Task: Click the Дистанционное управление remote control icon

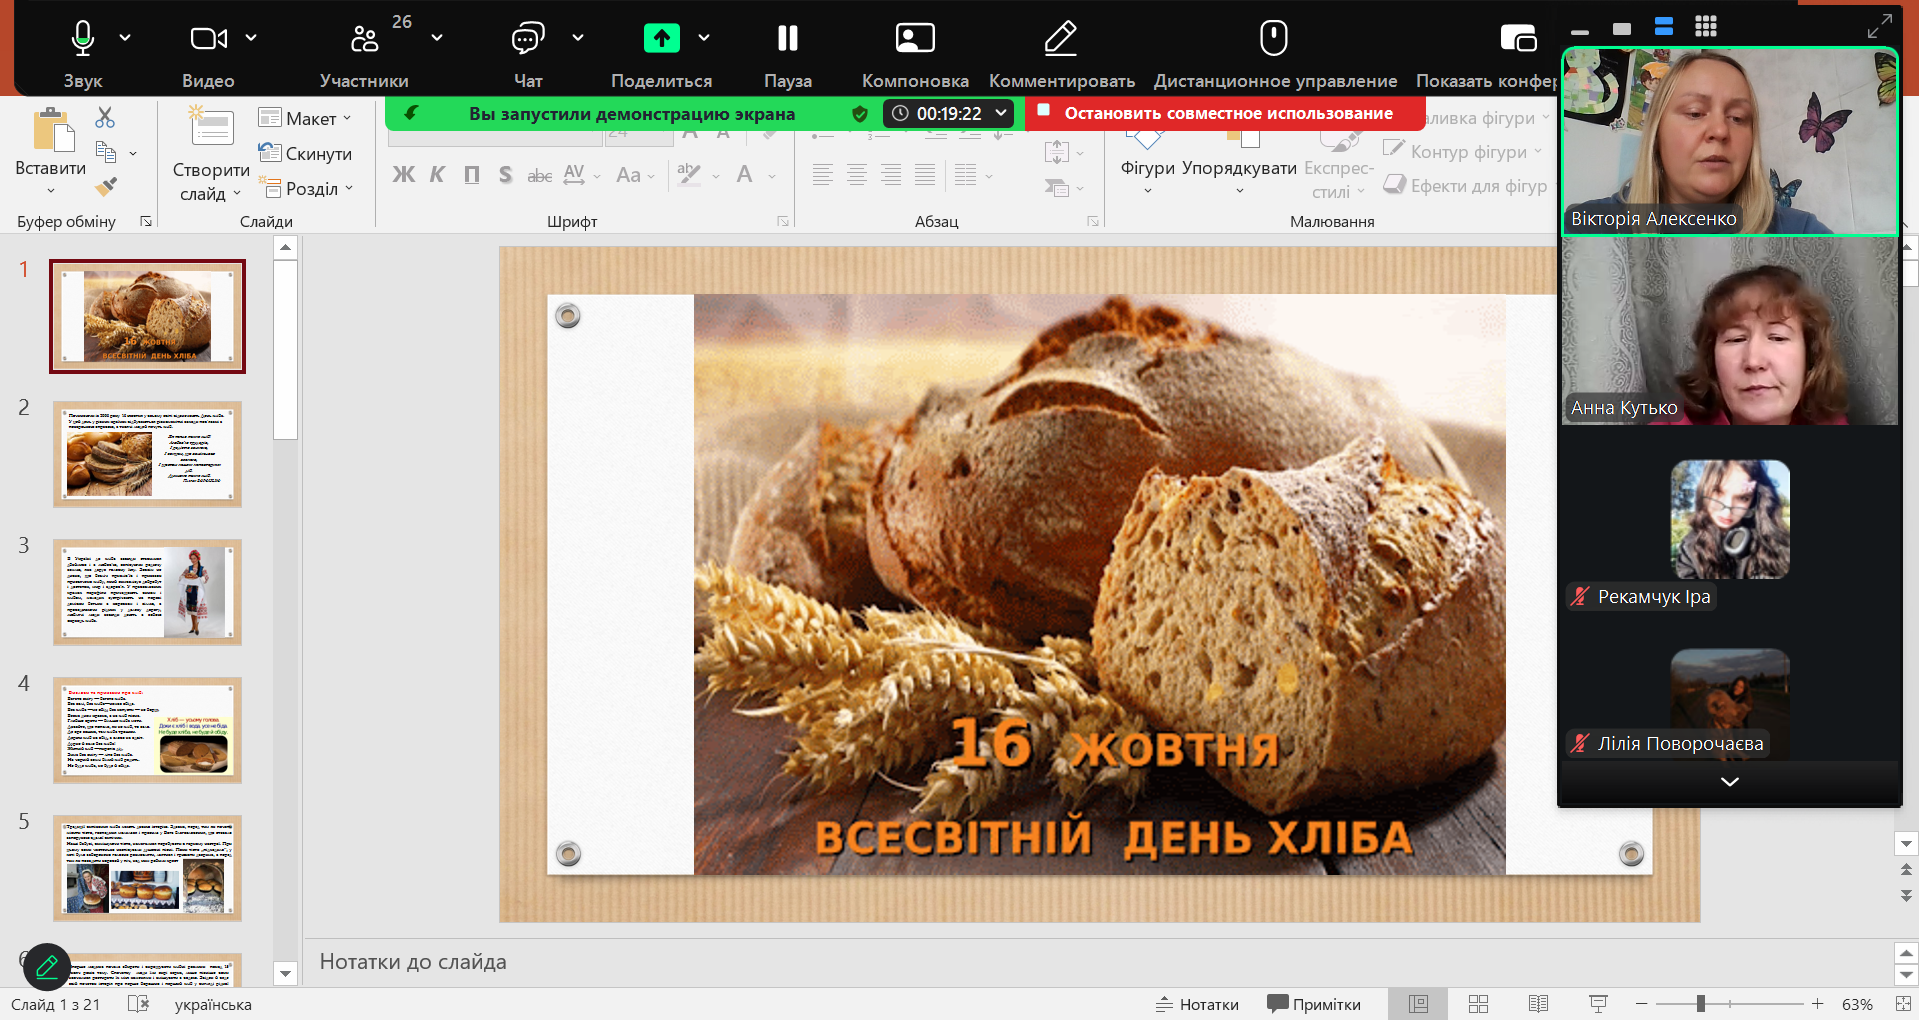Action: 1273,39
